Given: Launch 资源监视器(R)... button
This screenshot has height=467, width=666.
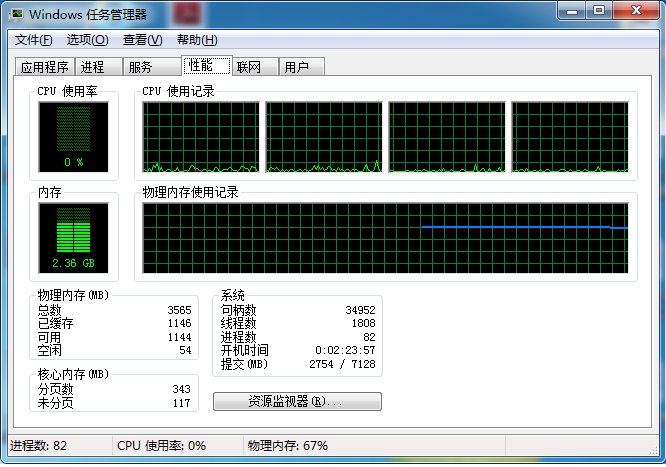Looking at the screenshot, I should tap(297, 401).
